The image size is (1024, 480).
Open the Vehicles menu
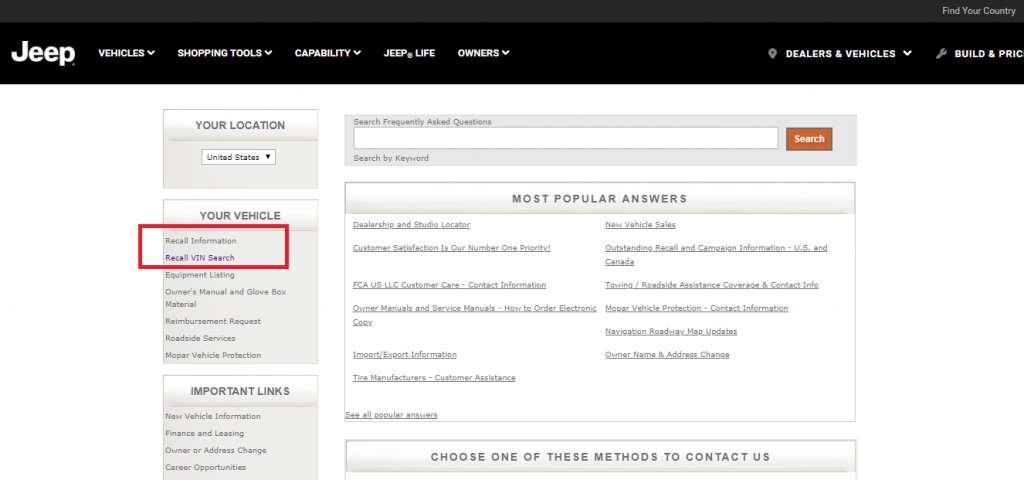pyautogui.click(x=127, y=53)
